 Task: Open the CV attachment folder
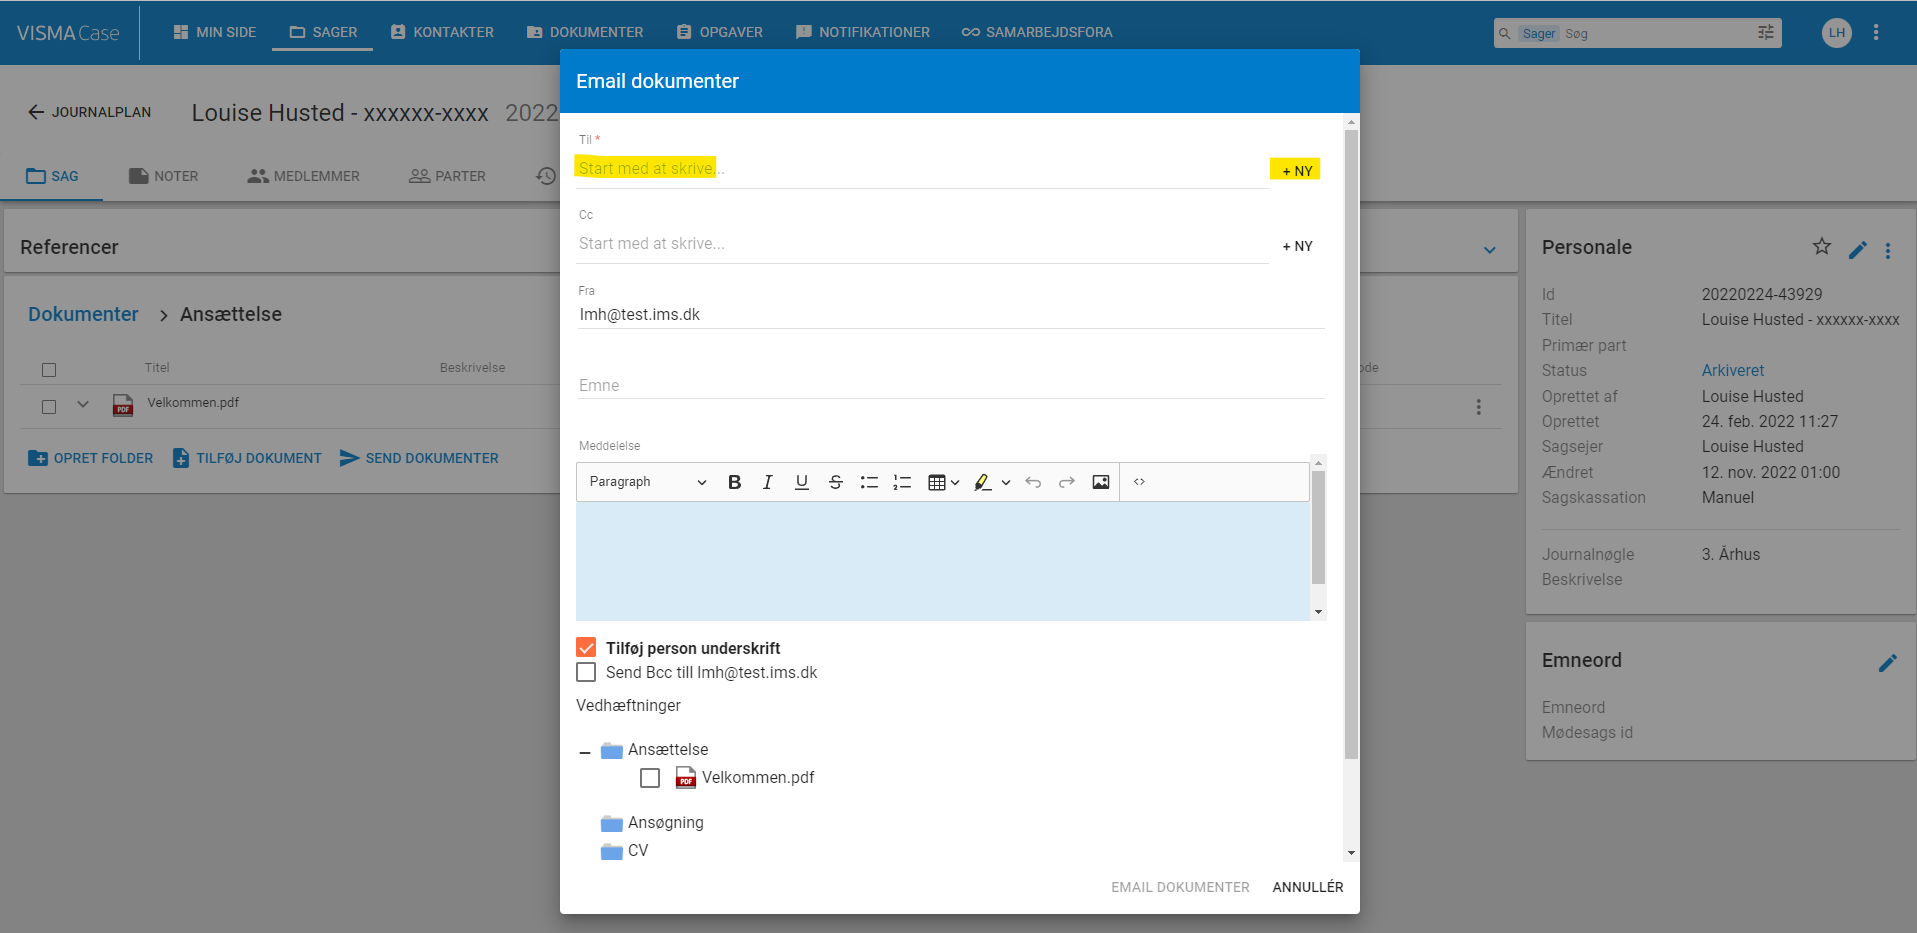(625, 851)
